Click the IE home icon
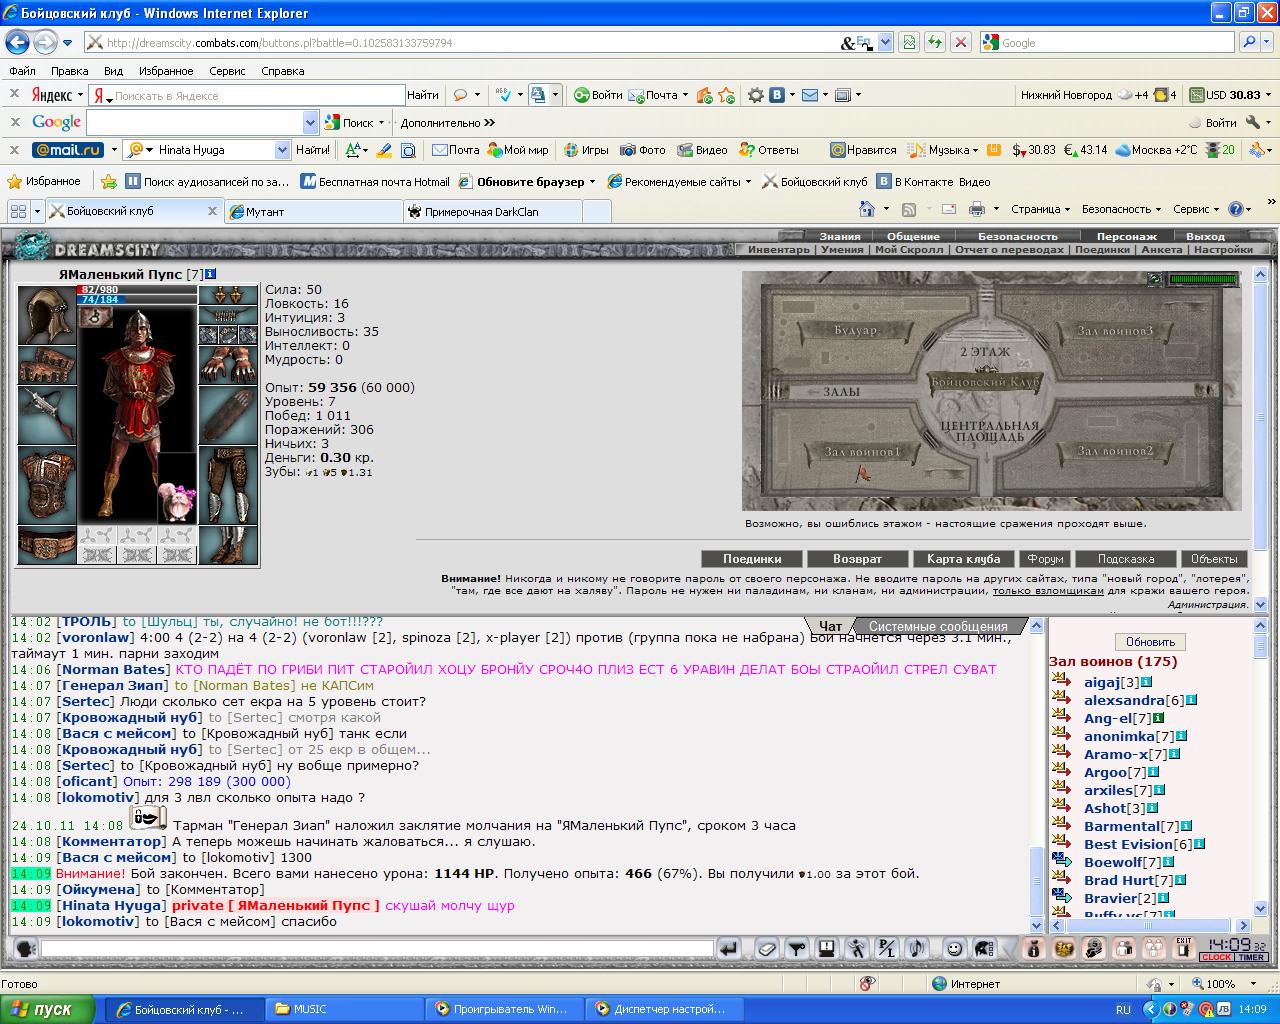 867,209
